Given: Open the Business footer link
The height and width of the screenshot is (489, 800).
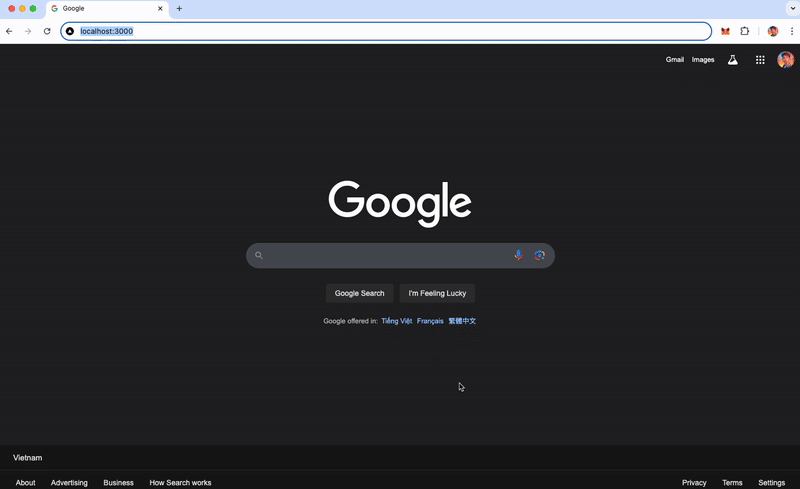Looking at the screenshot, I should pyautogui.click(x=118, y=482).
